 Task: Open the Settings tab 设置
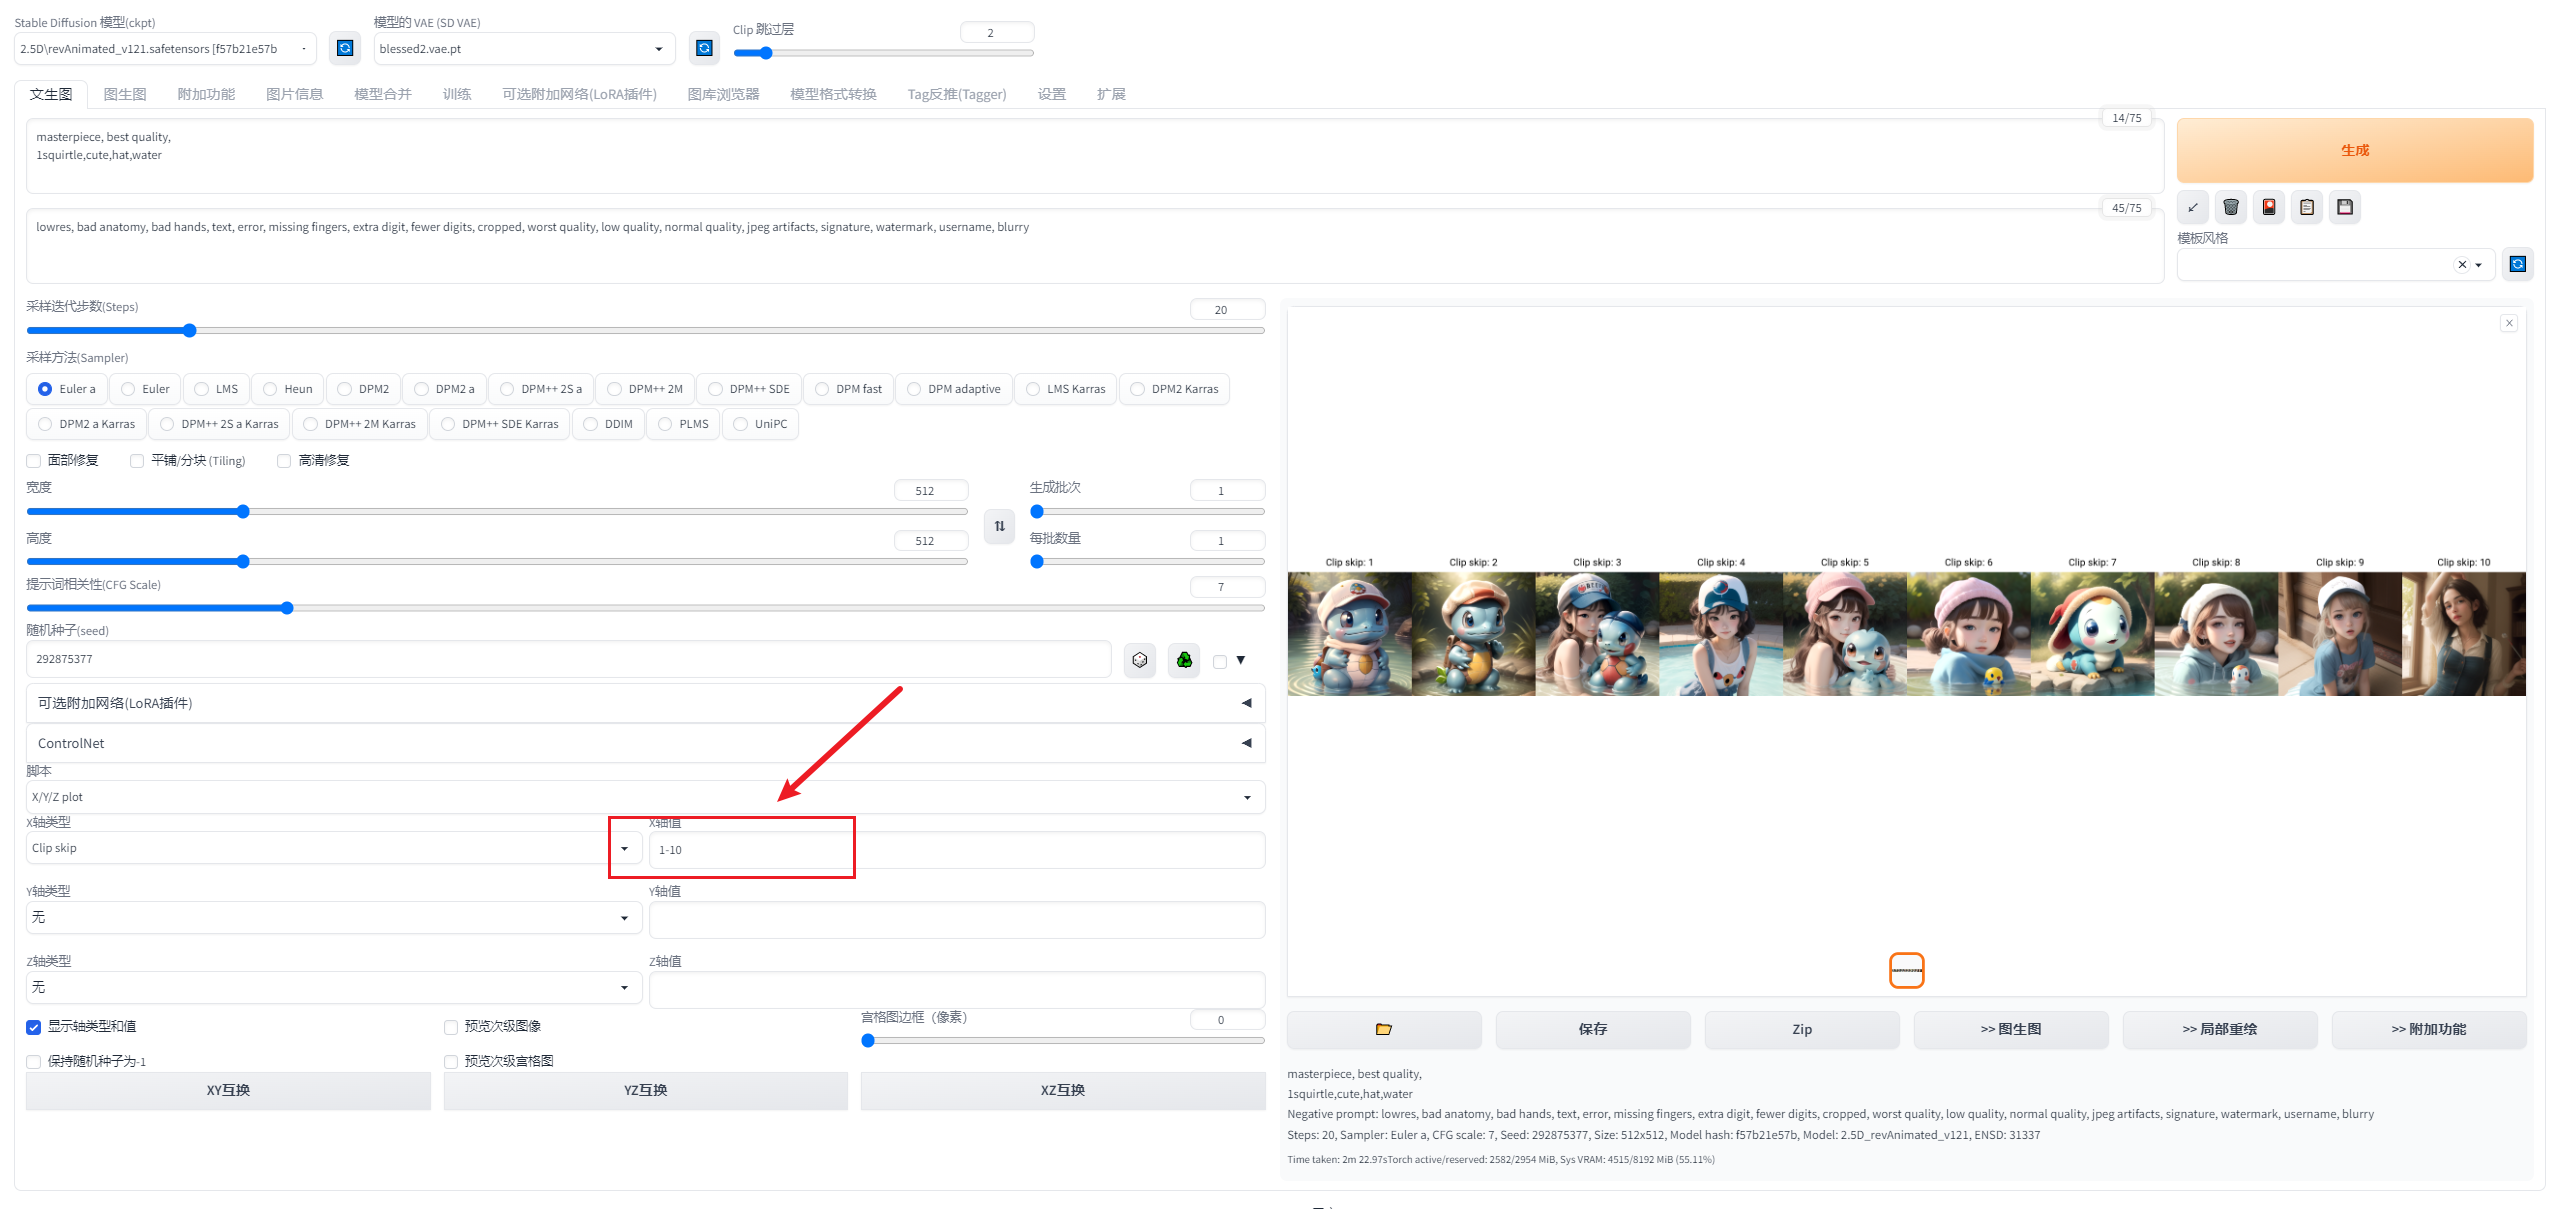pyautogui.click(x=1051, y=94)
